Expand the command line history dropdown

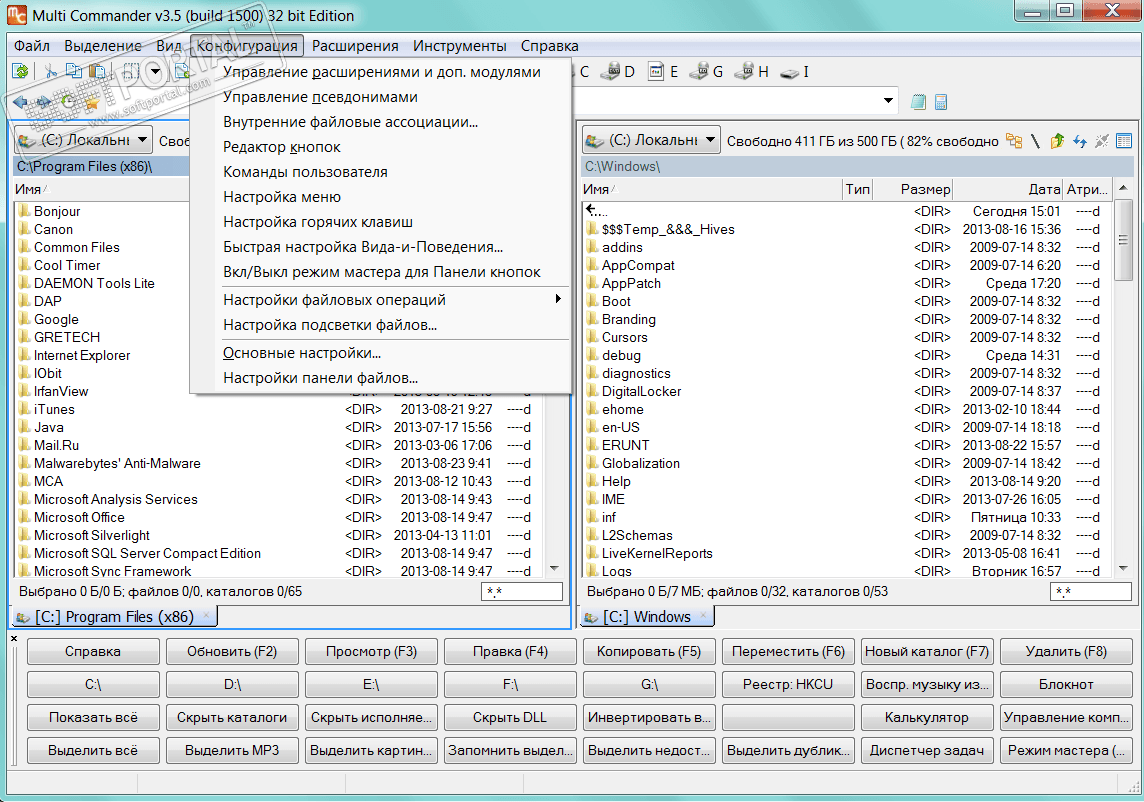click(x=888, y=101)
